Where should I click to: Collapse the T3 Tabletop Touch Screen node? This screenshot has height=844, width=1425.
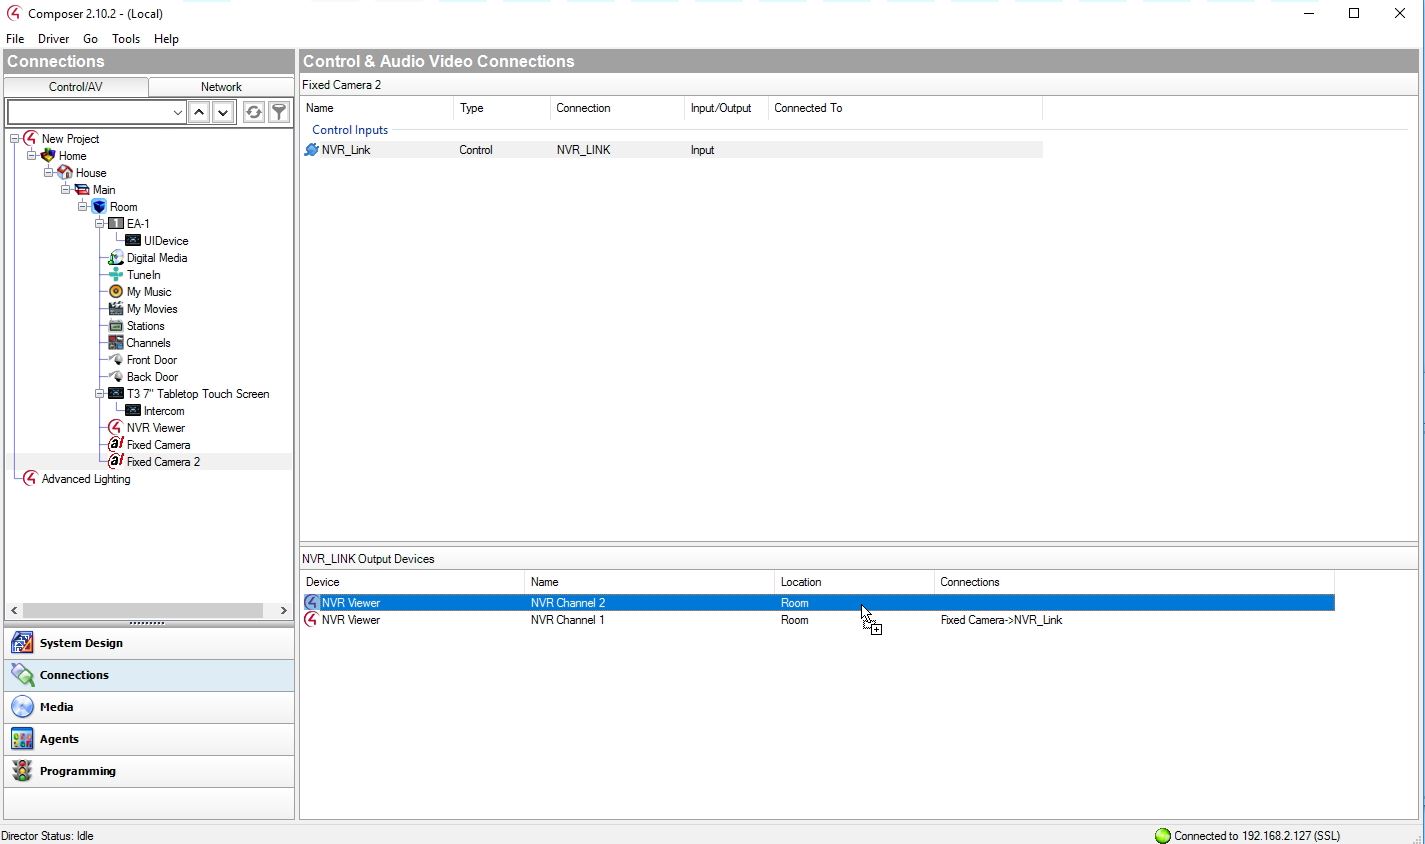pos(100,394)
